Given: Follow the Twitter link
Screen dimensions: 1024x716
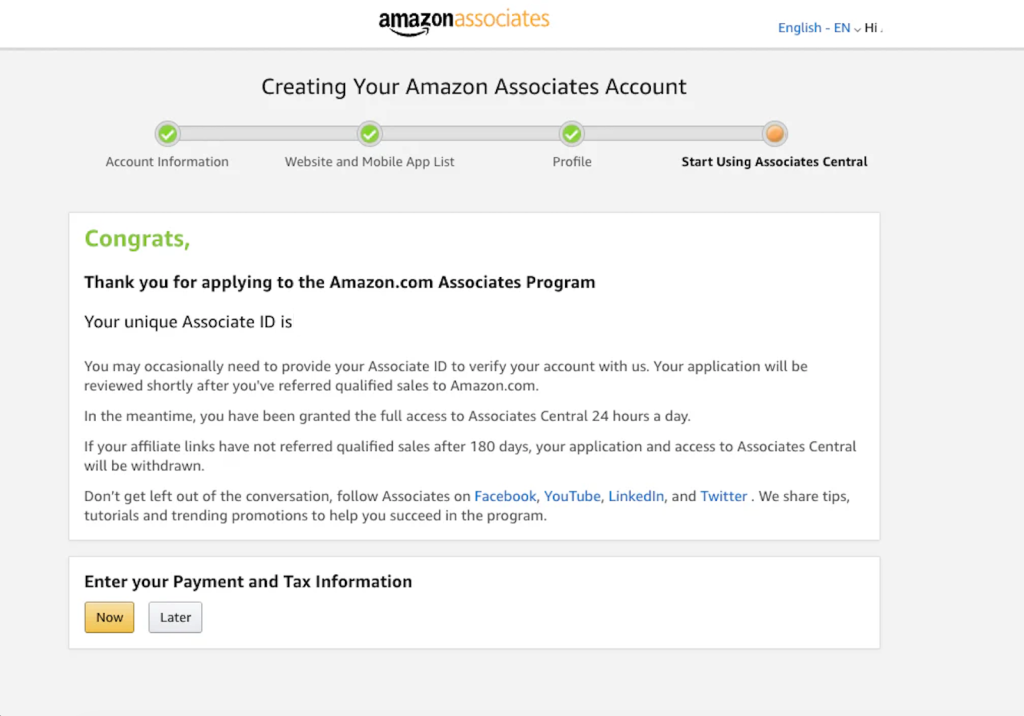Looking at the screenshot, I should (x=724, y=497).
